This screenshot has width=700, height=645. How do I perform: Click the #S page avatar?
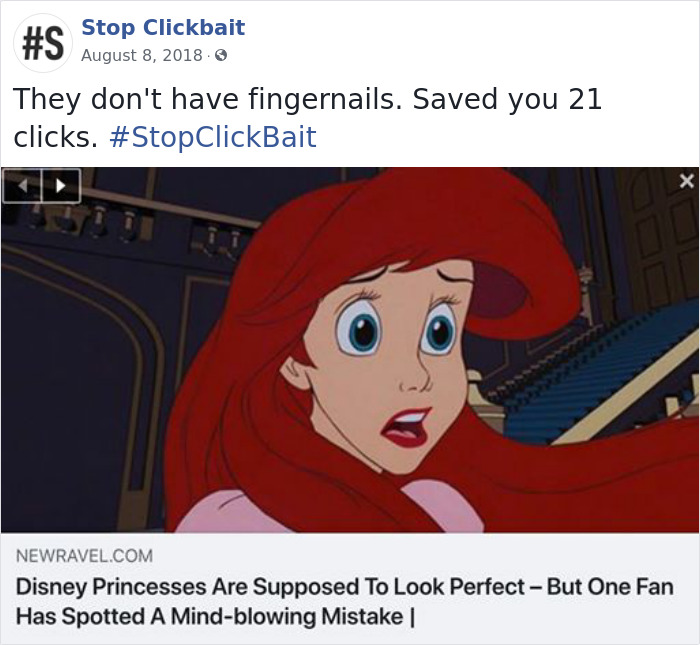click(42, 44)
